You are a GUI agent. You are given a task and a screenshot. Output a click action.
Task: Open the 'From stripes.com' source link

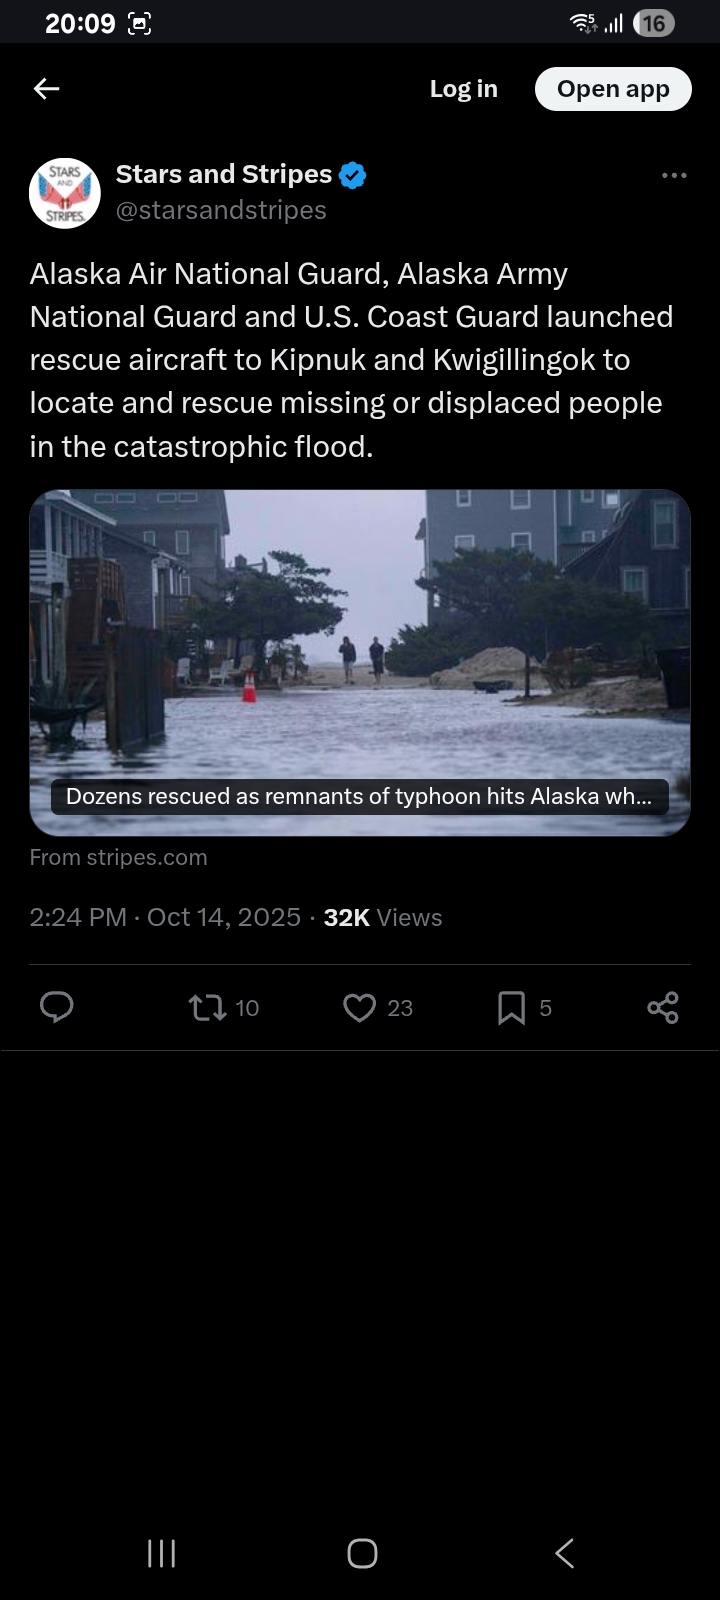[x=118, y=858]
